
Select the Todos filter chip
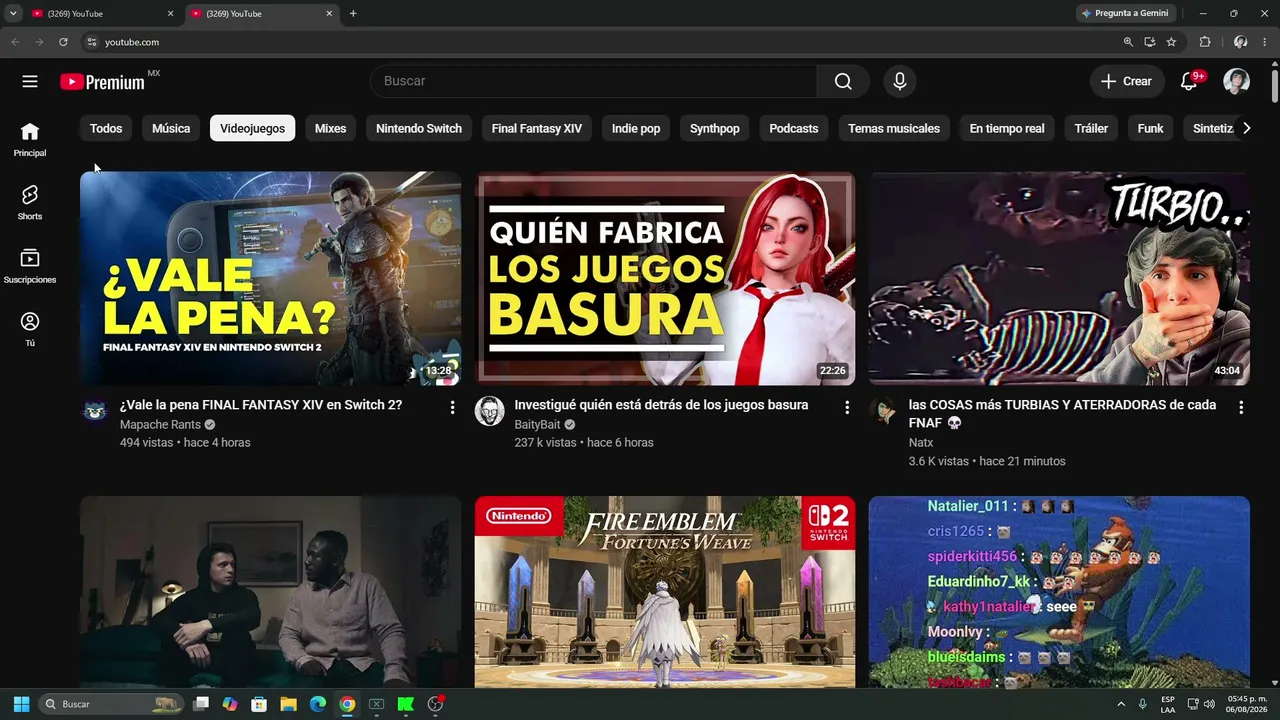point(106,128)
